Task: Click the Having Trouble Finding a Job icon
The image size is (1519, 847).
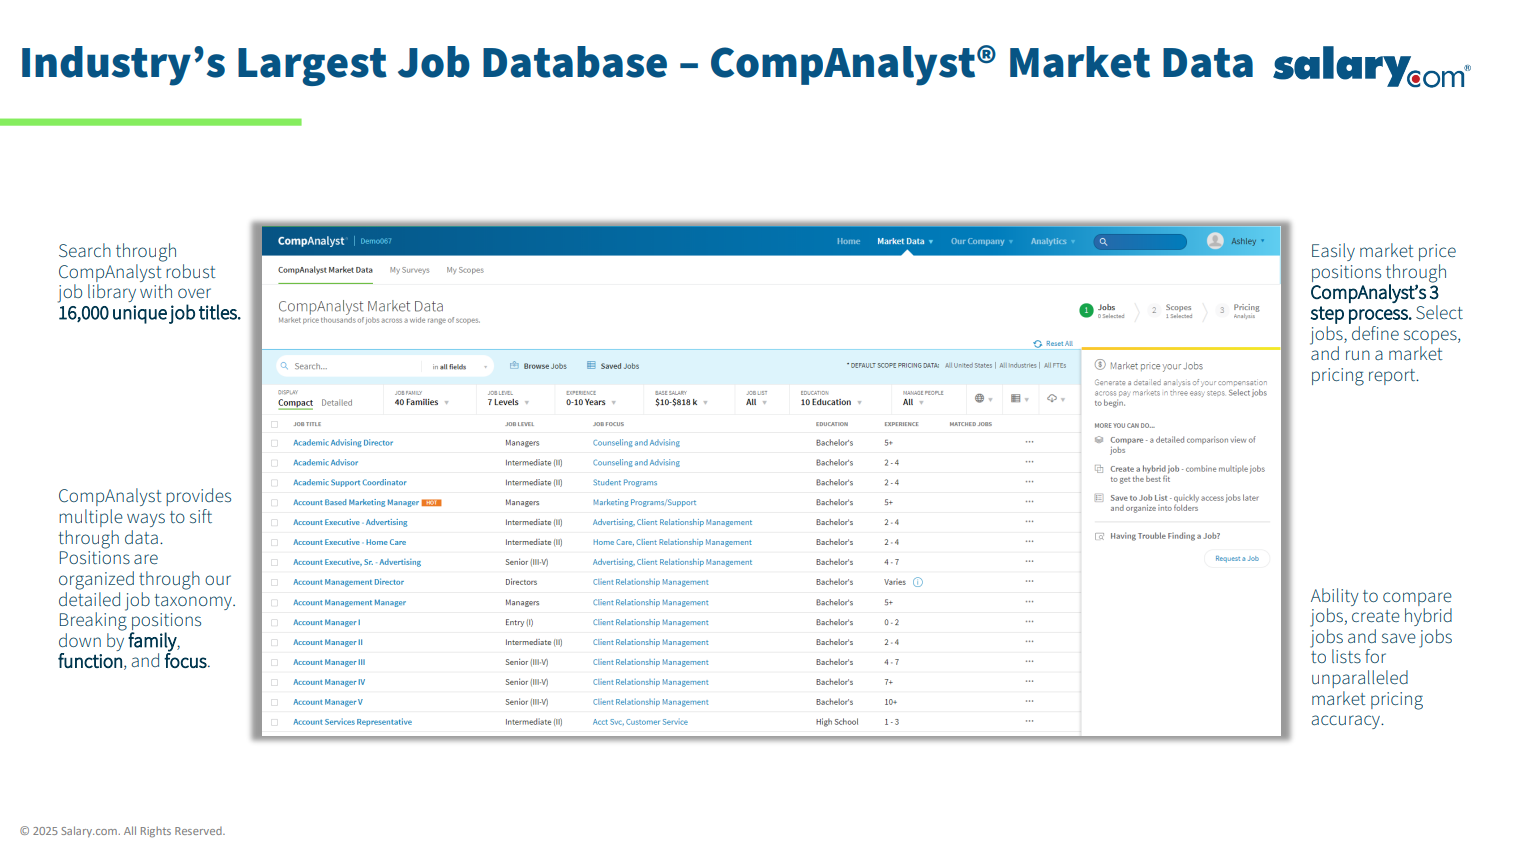Action: coord(1099,536)
